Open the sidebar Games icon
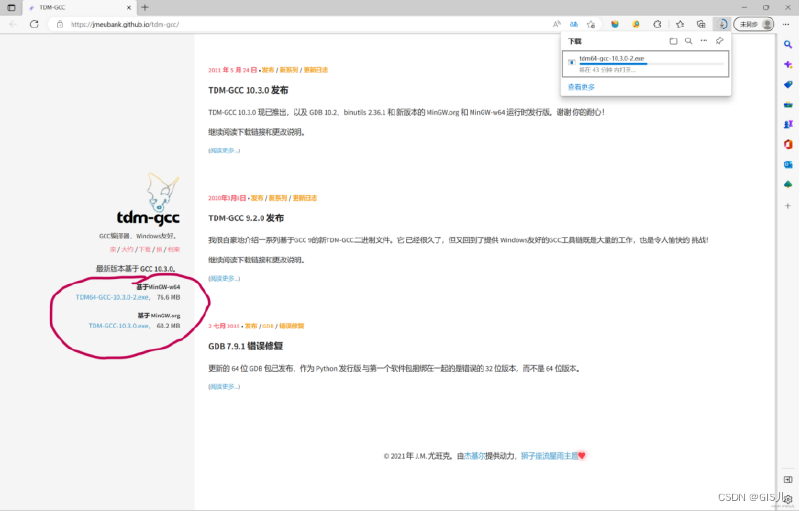Viewport: 800px width, 511px height. pos(788,124)
